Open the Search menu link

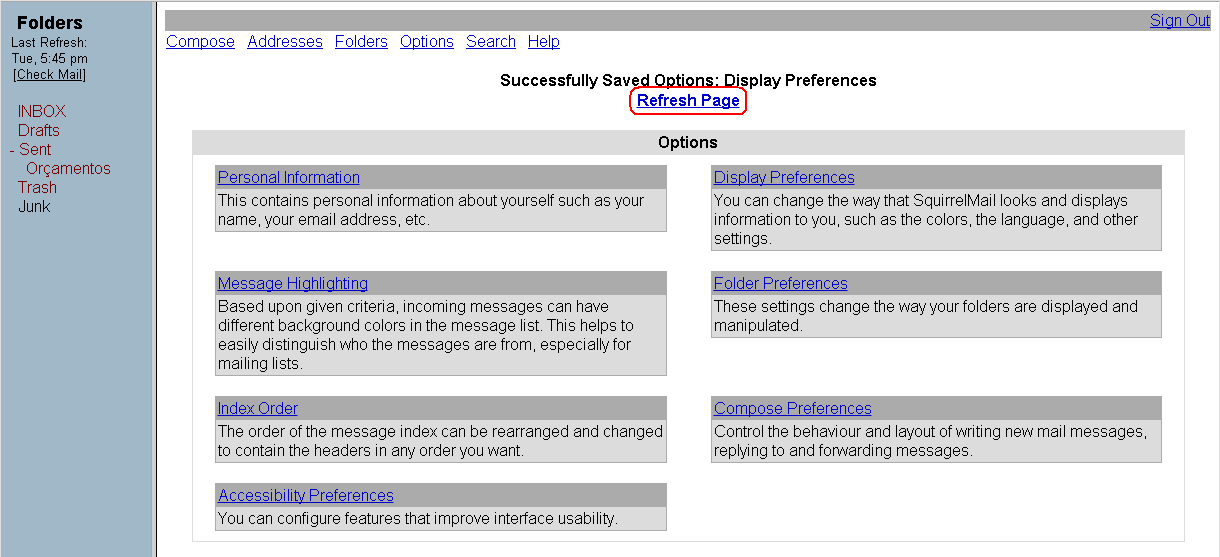491,41
